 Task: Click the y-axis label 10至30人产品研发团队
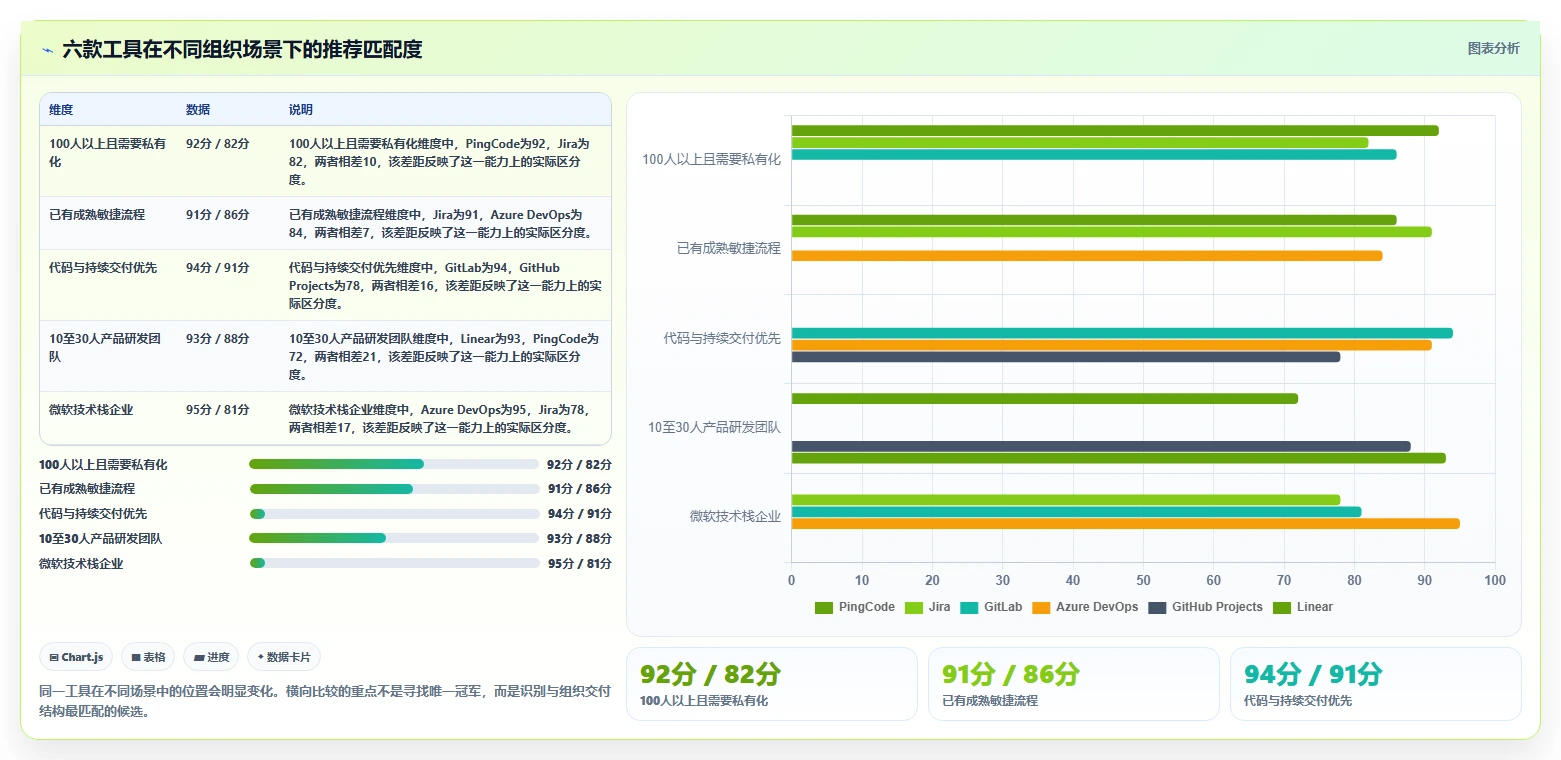tap(714, 427)
